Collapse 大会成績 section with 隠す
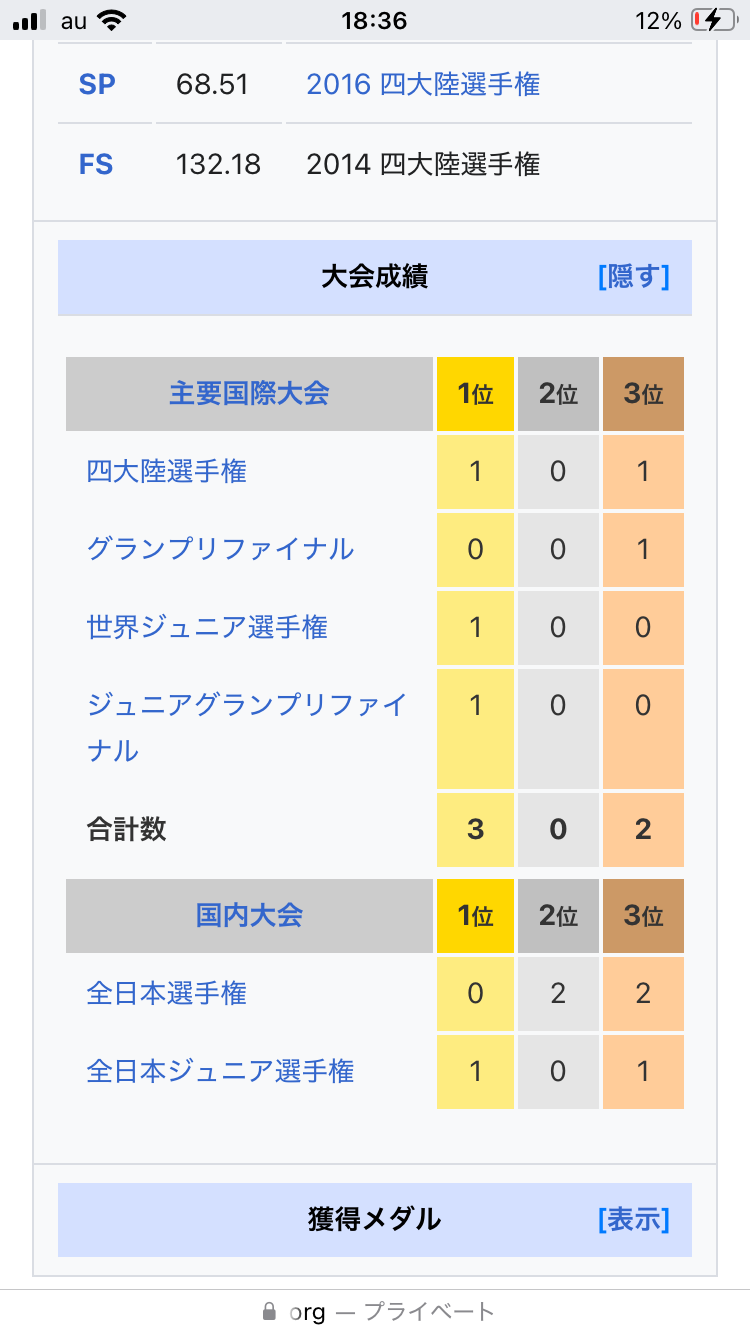 tap(633, 277)
